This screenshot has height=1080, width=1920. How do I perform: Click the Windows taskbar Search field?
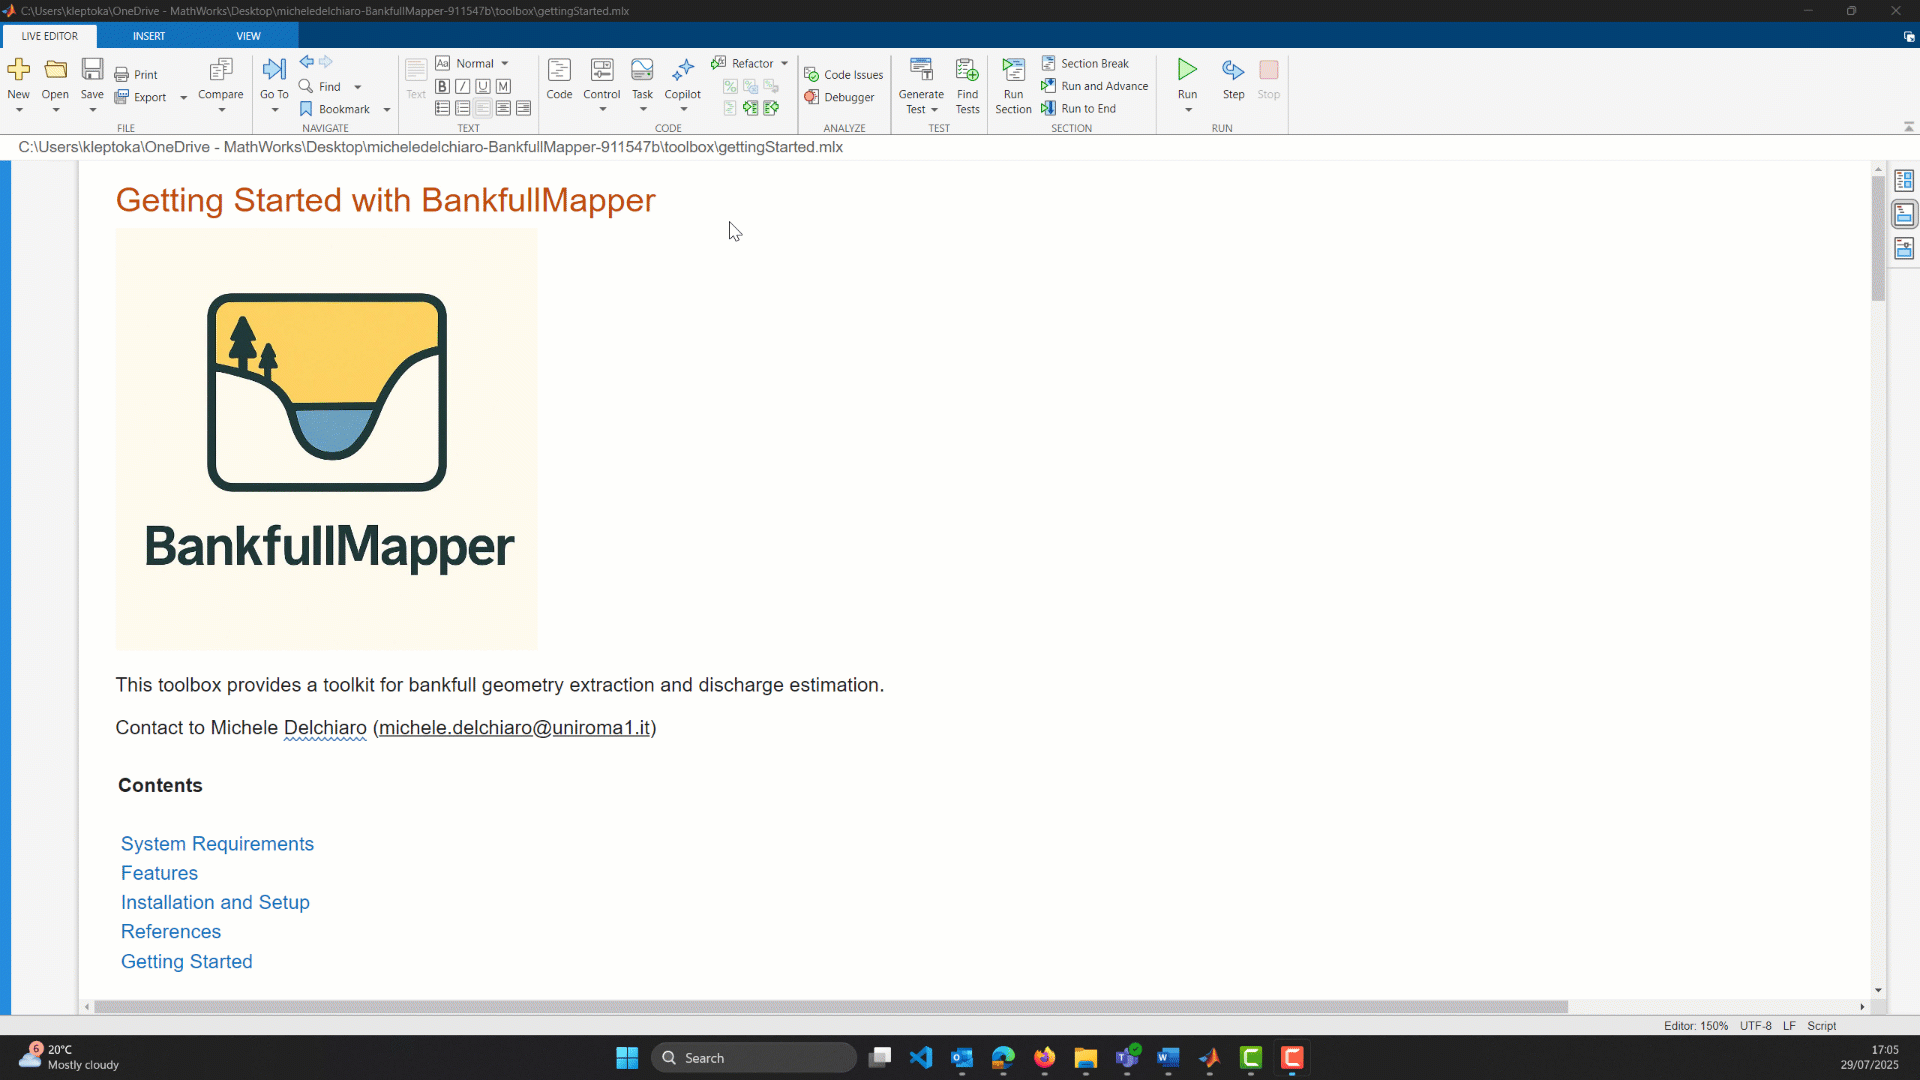pos(753,1058)
